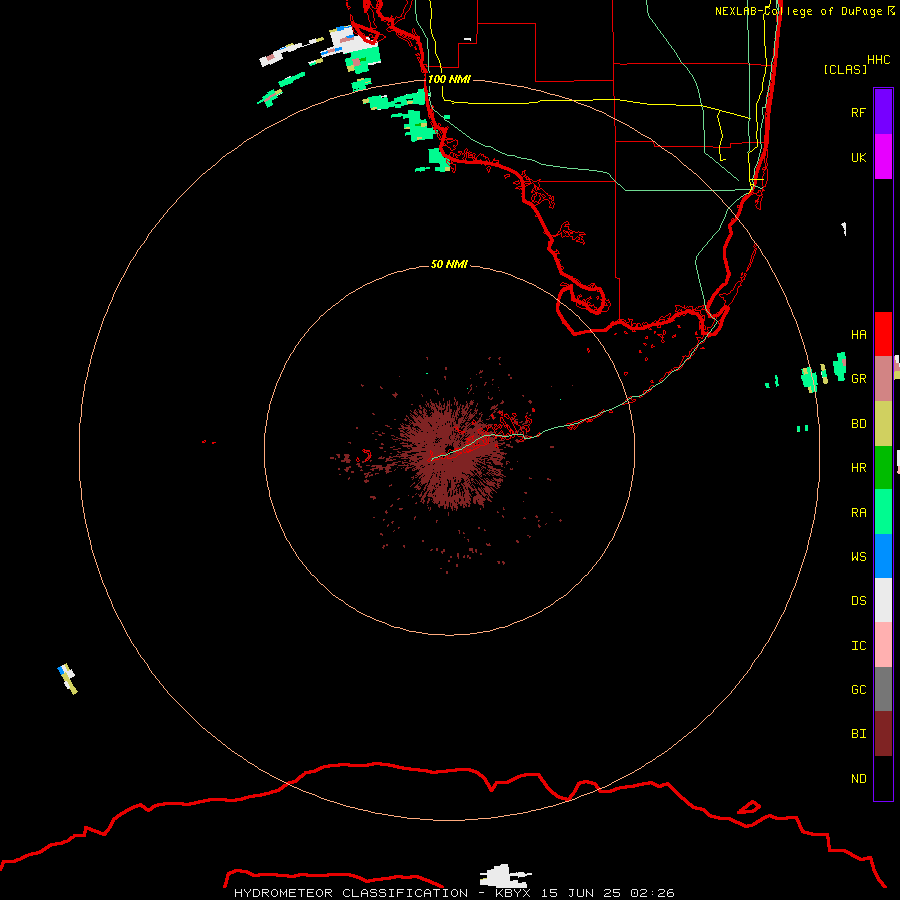Click the light pink IC swatch
The height and width of the screenshot is (900, 900).
point(883,645)
